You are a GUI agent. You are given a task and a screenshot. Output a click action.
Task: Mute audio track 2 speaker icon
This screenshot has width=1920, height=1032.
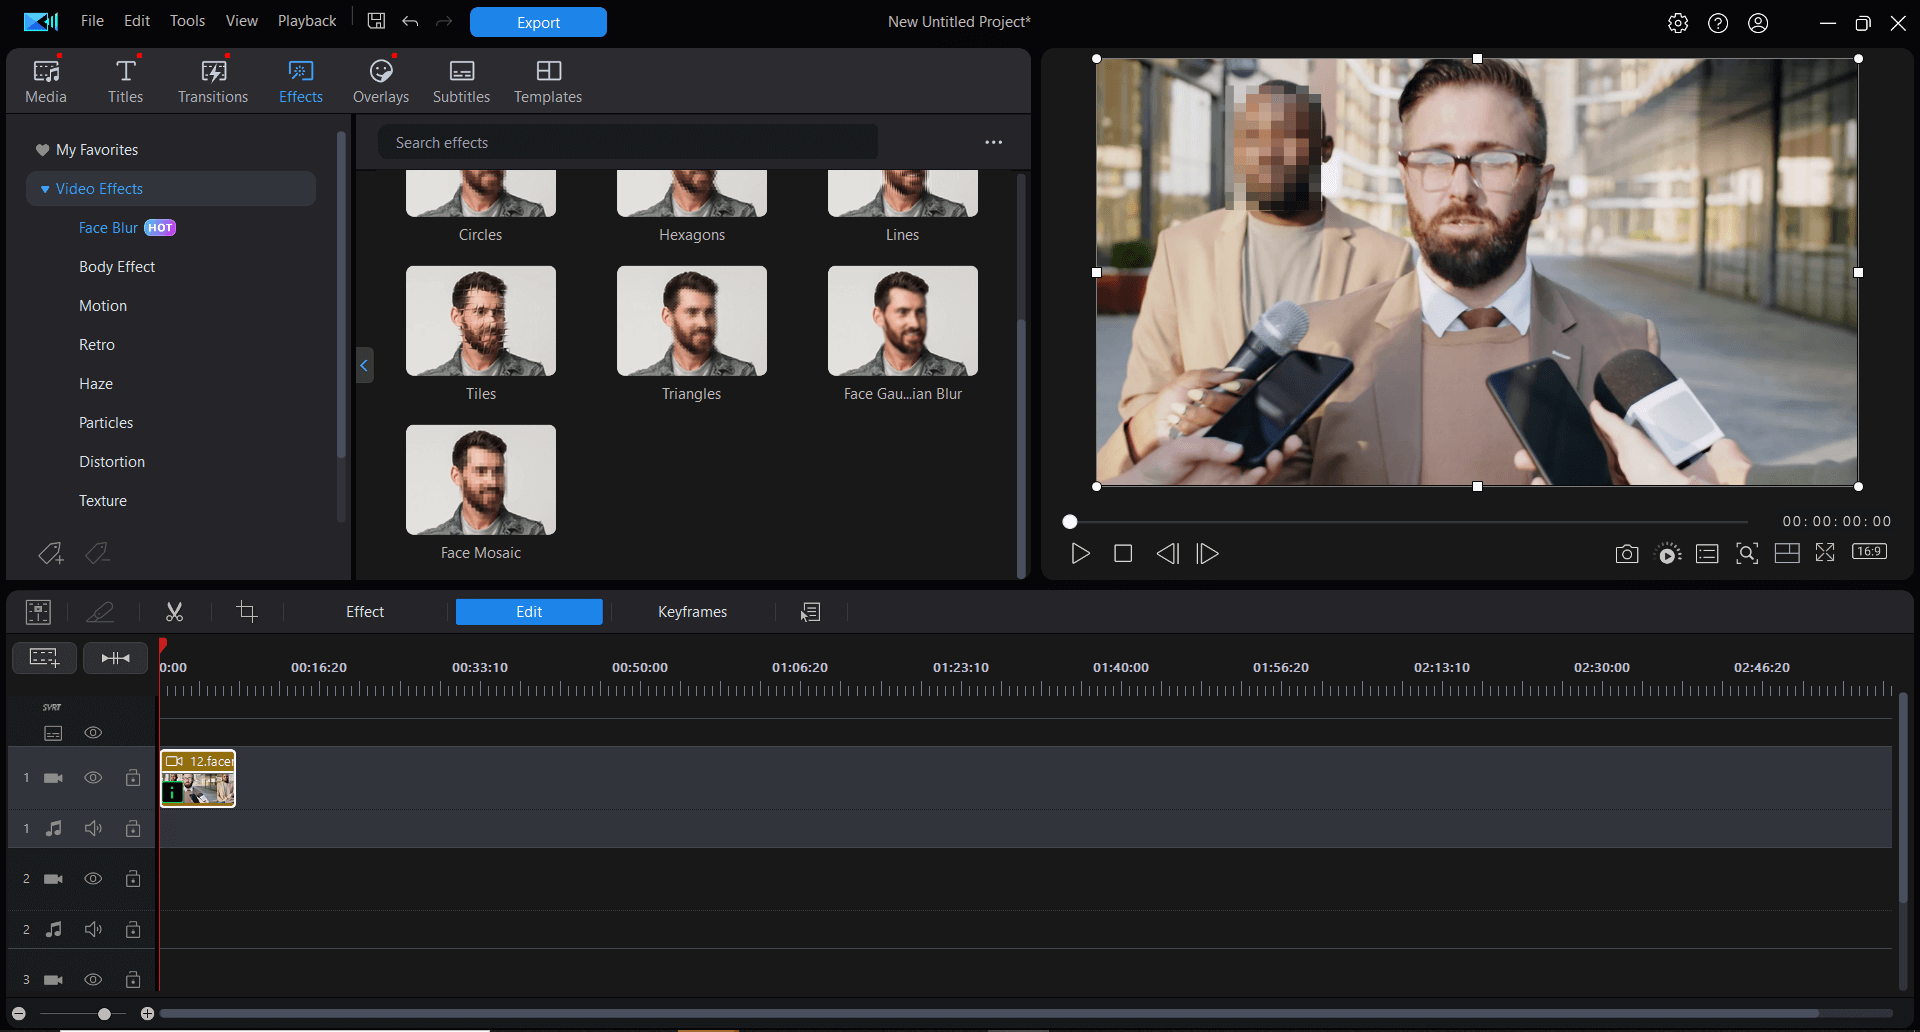[93, 928]
